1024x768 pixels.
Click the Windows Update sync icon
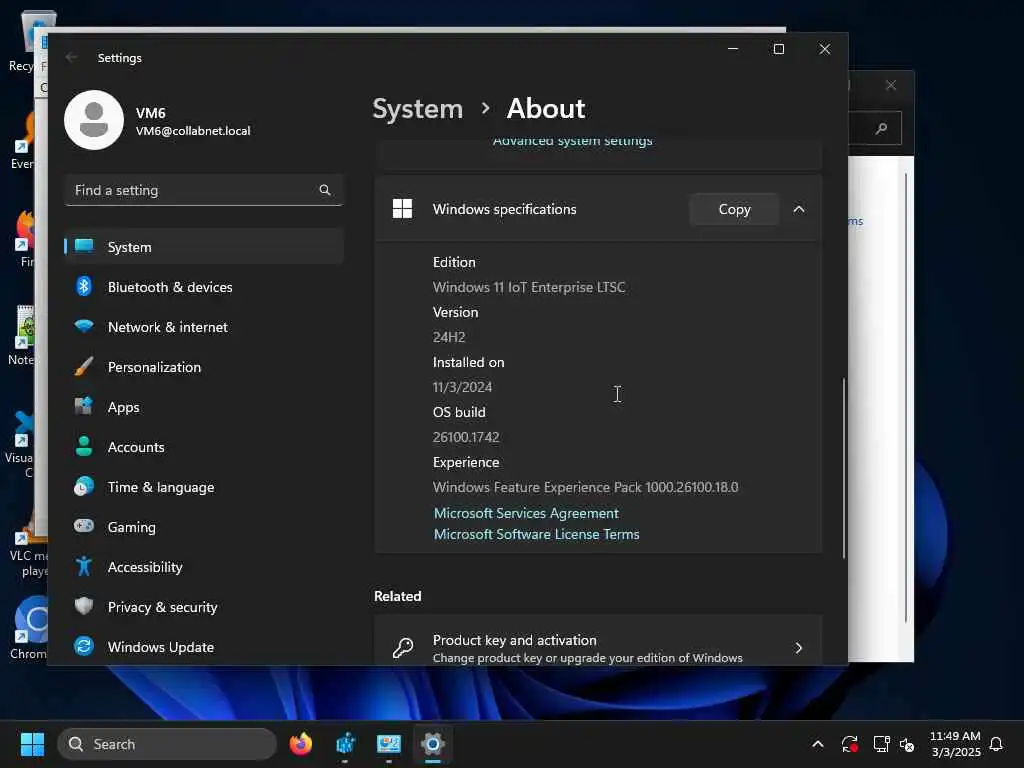click(x=84, y=646)
